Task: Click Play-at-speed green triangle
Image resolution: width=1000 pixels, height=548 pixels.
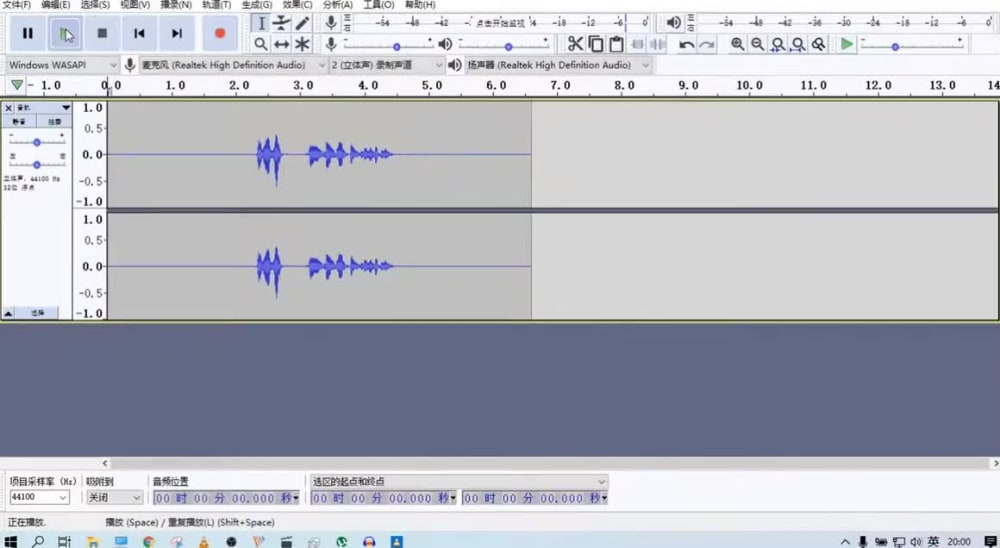Action: [847, 44]
